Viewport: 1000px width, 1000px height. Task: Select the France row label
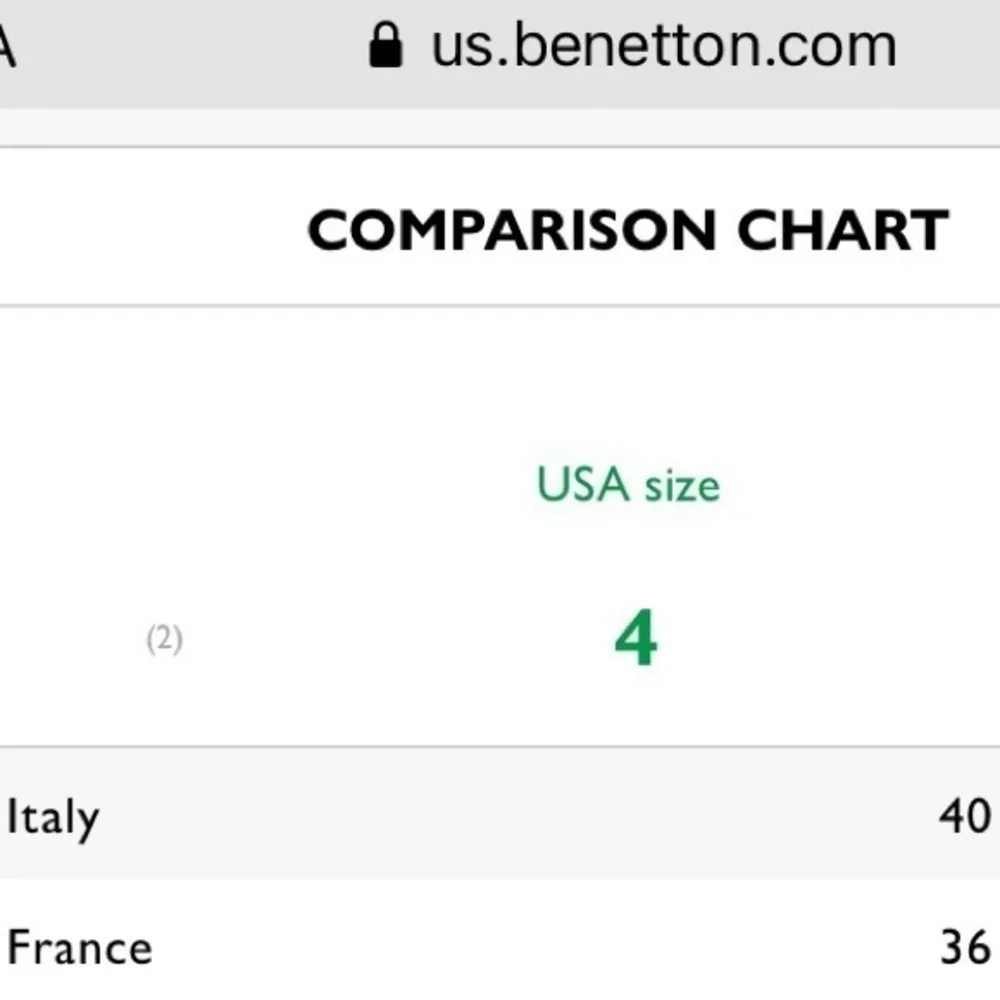tap(79, 947)
